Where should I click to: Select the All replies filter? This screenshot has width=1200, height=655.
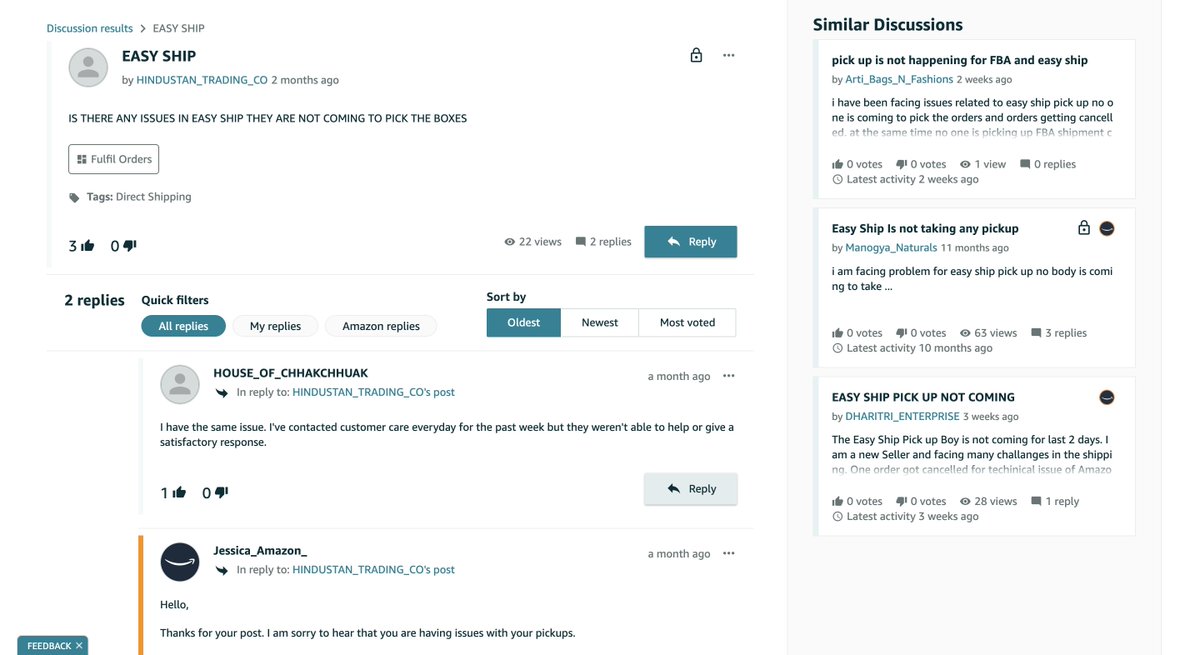click(x=183, y=326)
